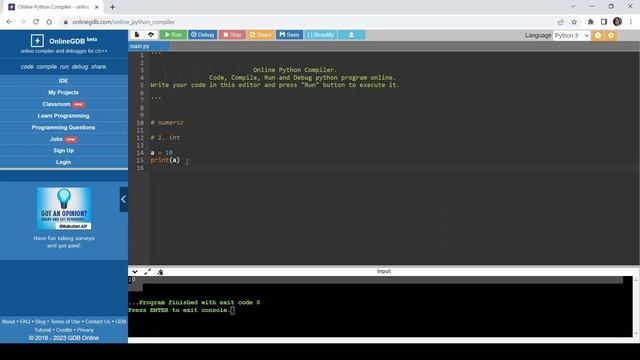Viewport: 640px width, 360px height.
Task: Reload the page with the browser refresh icon
Action: (x=36, y=22)
